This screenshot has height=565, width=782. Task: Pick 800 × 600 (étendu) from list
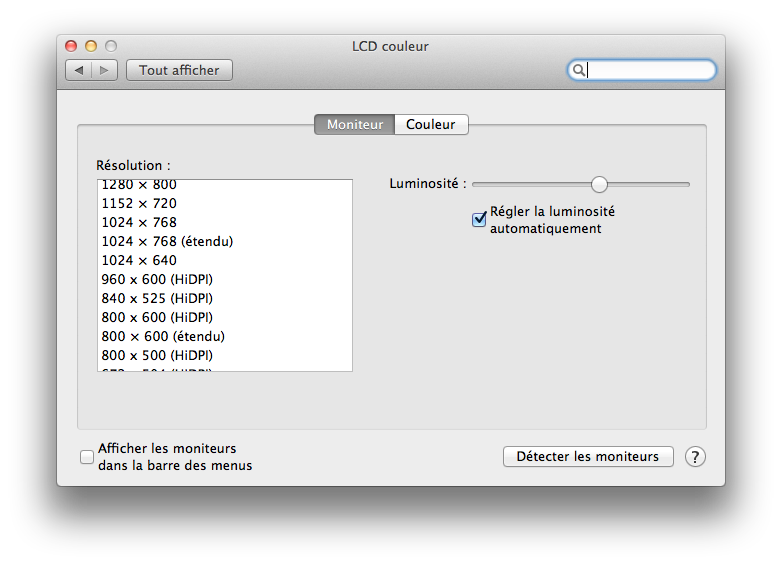point(224,337)
